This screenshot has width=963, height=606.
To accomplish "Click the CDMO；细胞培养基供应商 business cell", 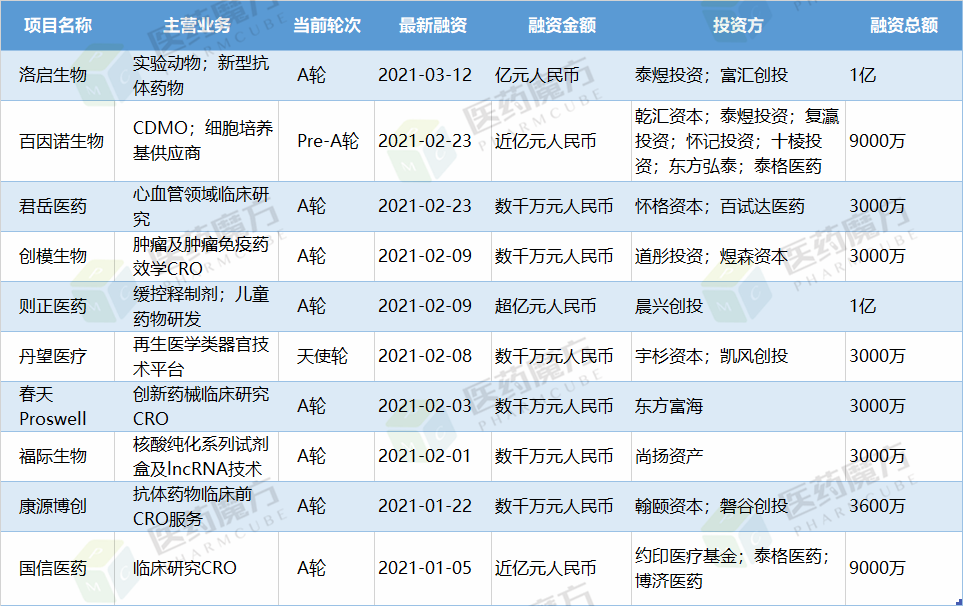I will pos(197,141).
